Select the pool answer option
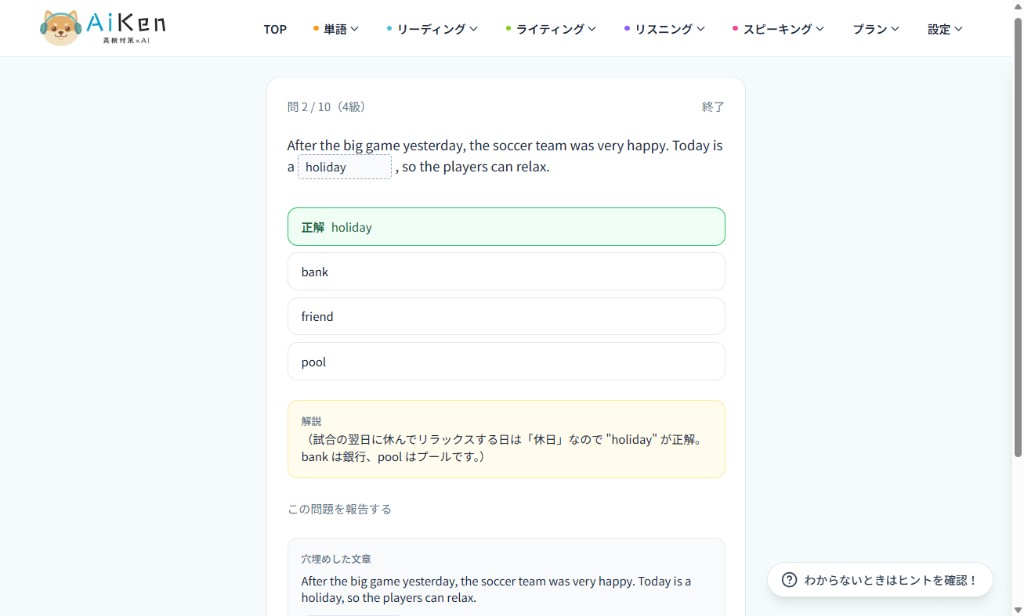This screenshot has height=616, width=1024. click(506, 361)
